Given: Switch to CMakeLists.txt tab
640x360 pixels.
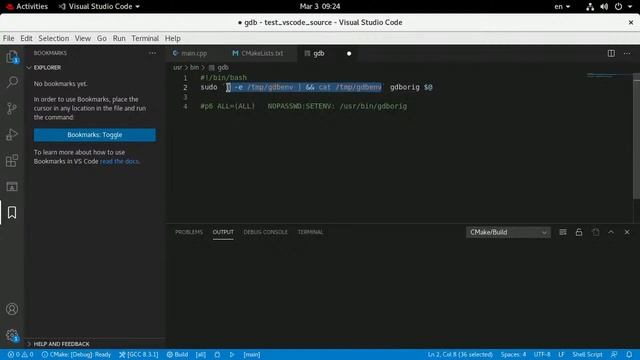Looking at the screenshot, I should tap(262, 53).
